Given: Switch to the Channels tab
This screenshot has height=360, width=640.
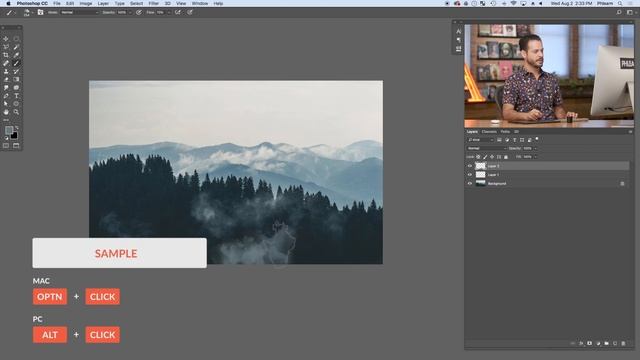Looking at the screenshot, I should pos(489,132).
